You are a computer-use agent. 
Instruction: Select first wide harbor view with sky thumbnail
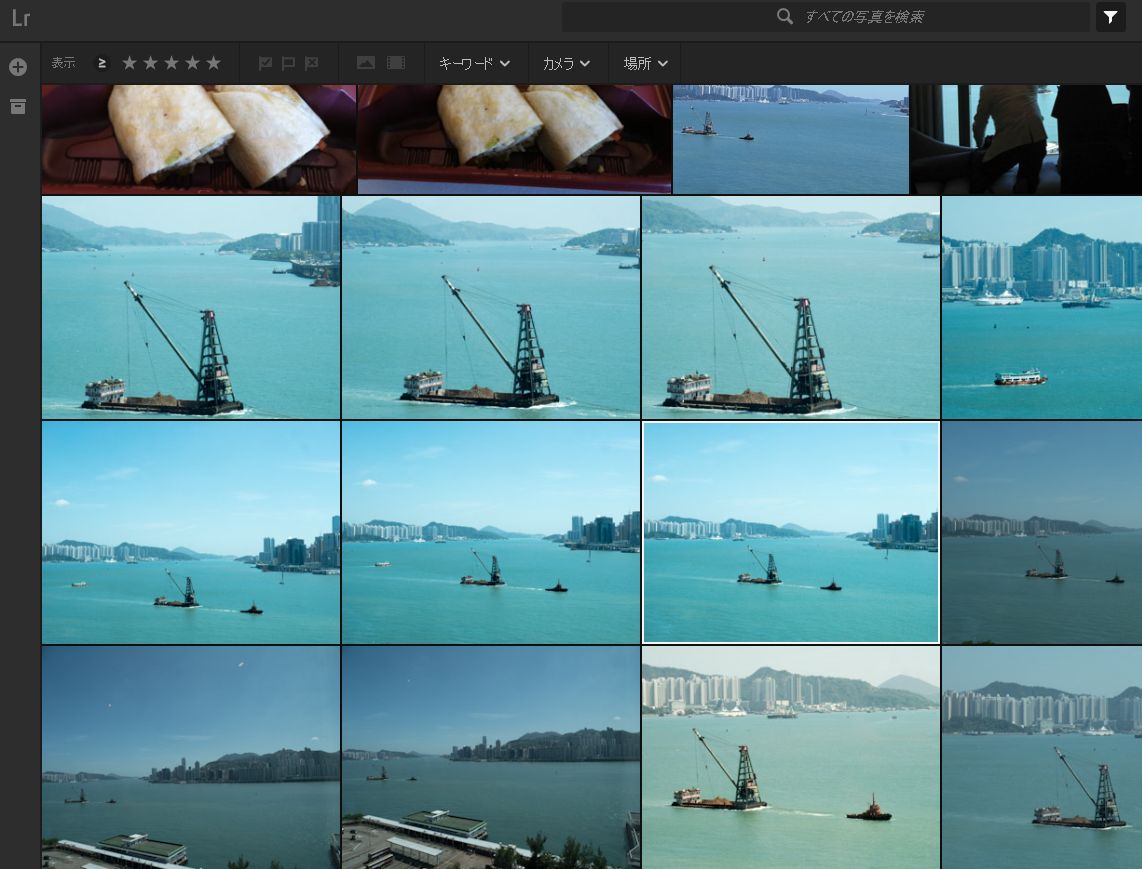[x=191, y=532]
